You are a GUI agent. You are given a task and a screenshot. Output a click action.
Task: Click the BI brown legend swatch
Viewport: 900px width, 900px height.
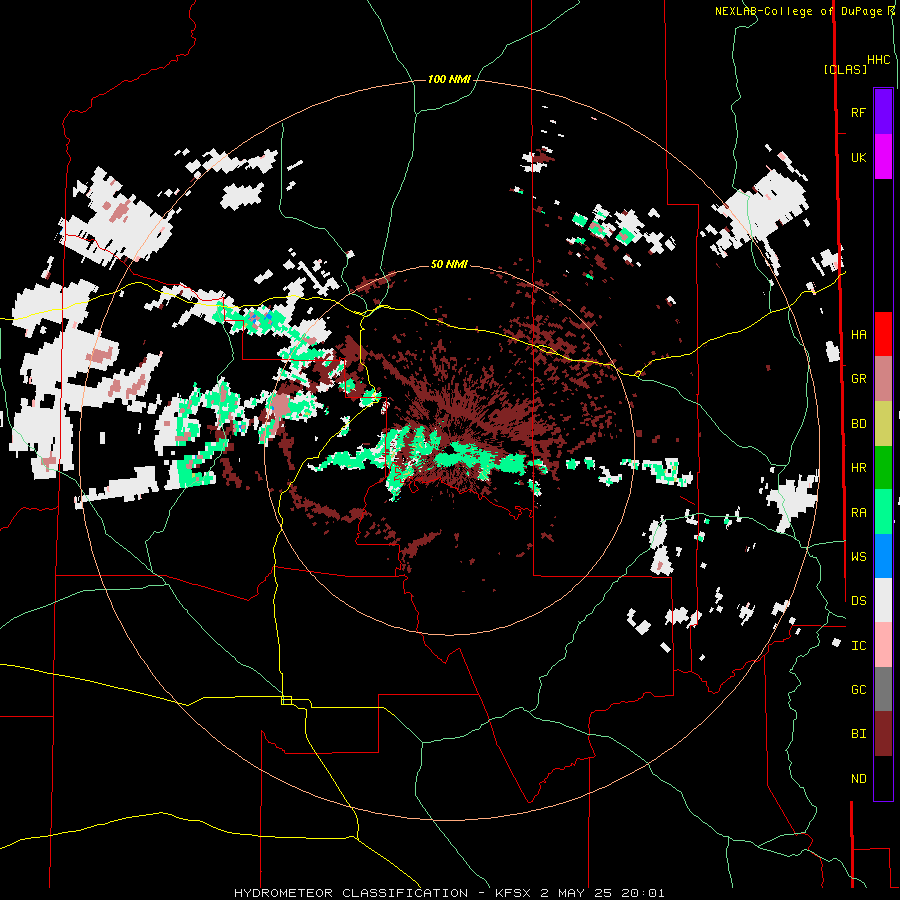883,734
